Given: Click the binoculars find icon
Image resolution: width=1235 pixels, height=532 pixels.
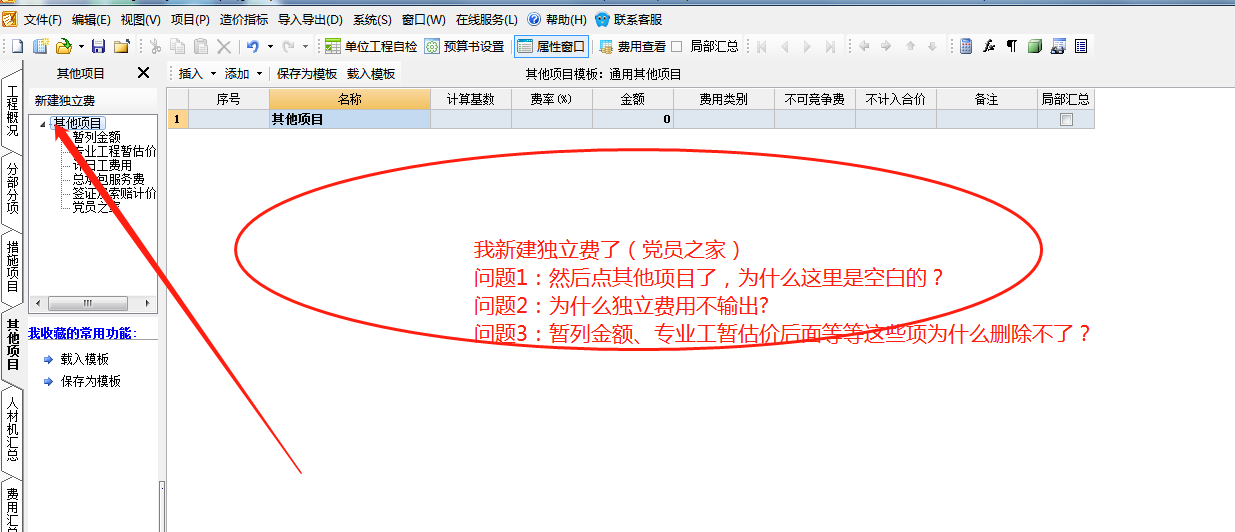Looking at the screenshot, I should coord(1058,46).
